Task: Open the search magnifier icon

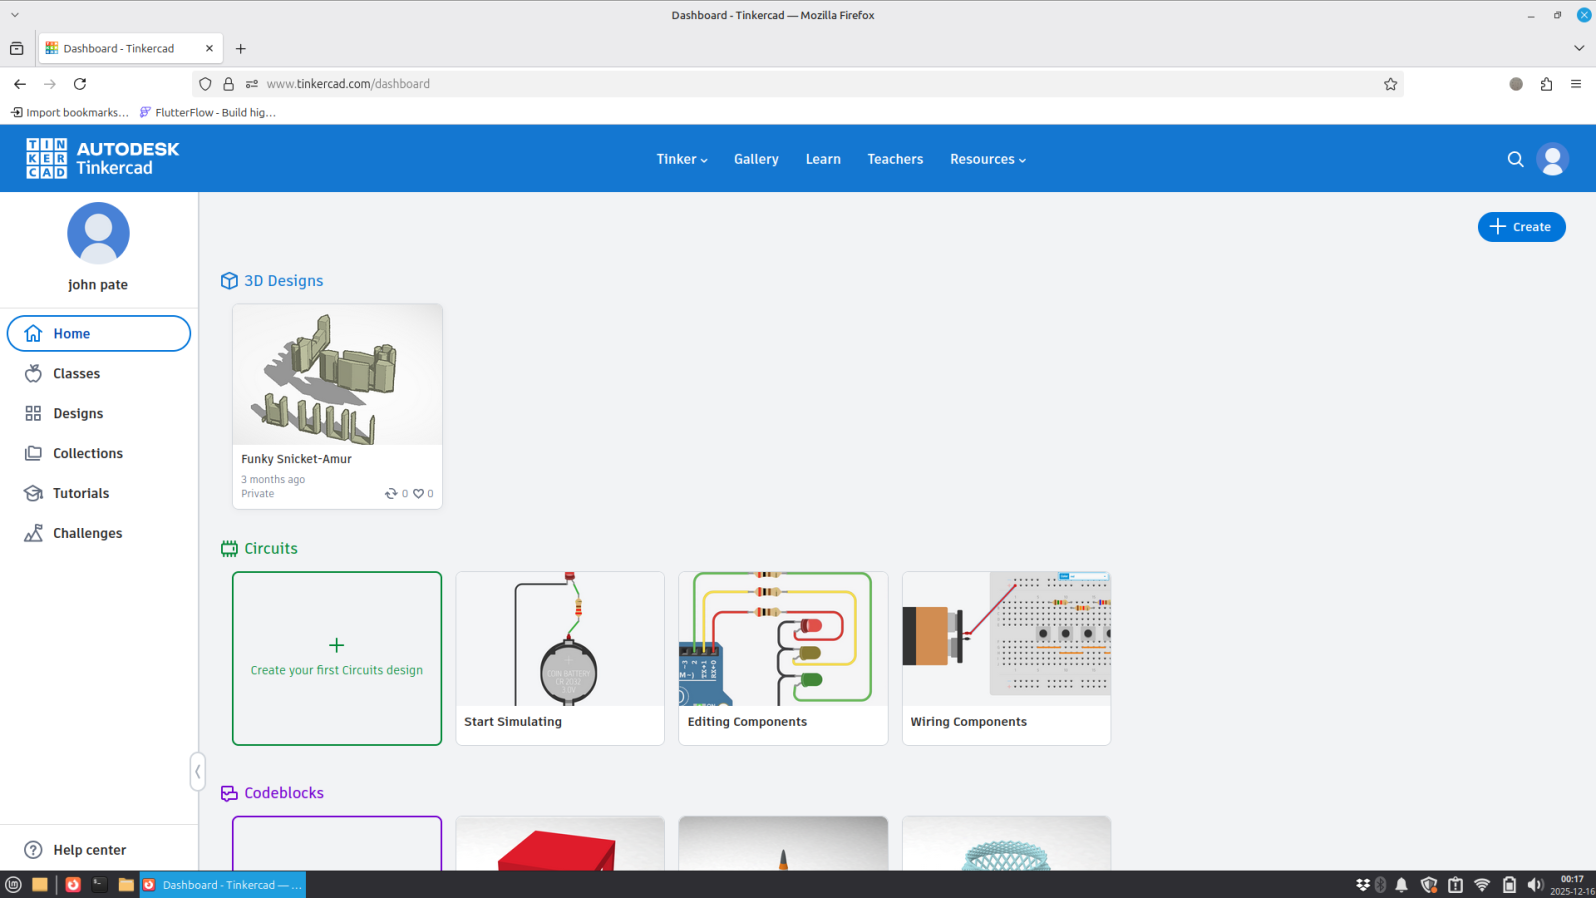Action: point(1515,159)
